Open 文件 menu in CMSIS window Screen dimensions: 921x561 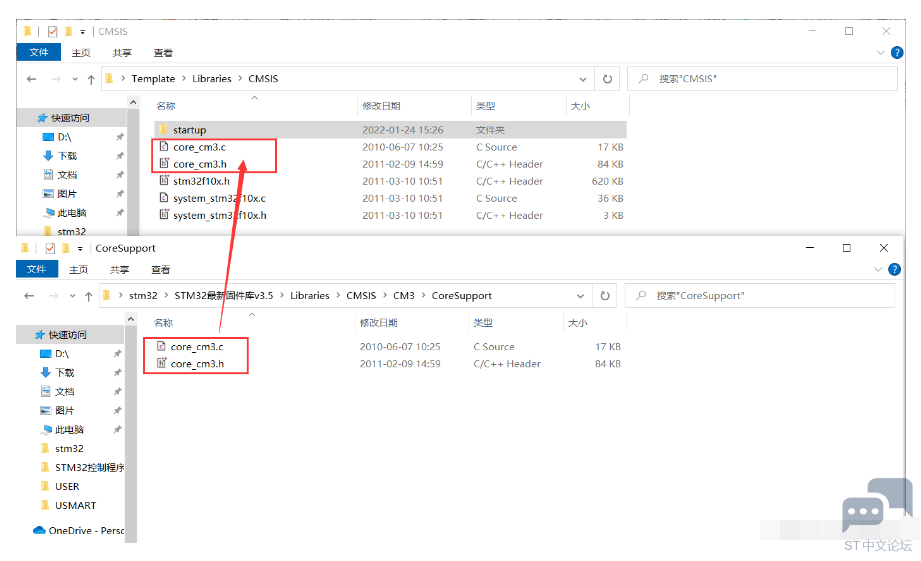point(38,53)
